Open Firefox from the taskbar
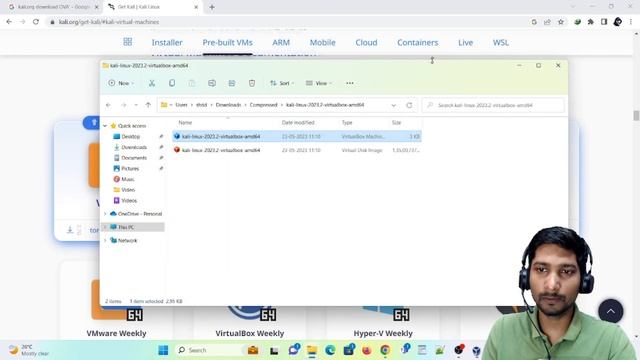This screenshot has width=640, height=360. (367, 350)
